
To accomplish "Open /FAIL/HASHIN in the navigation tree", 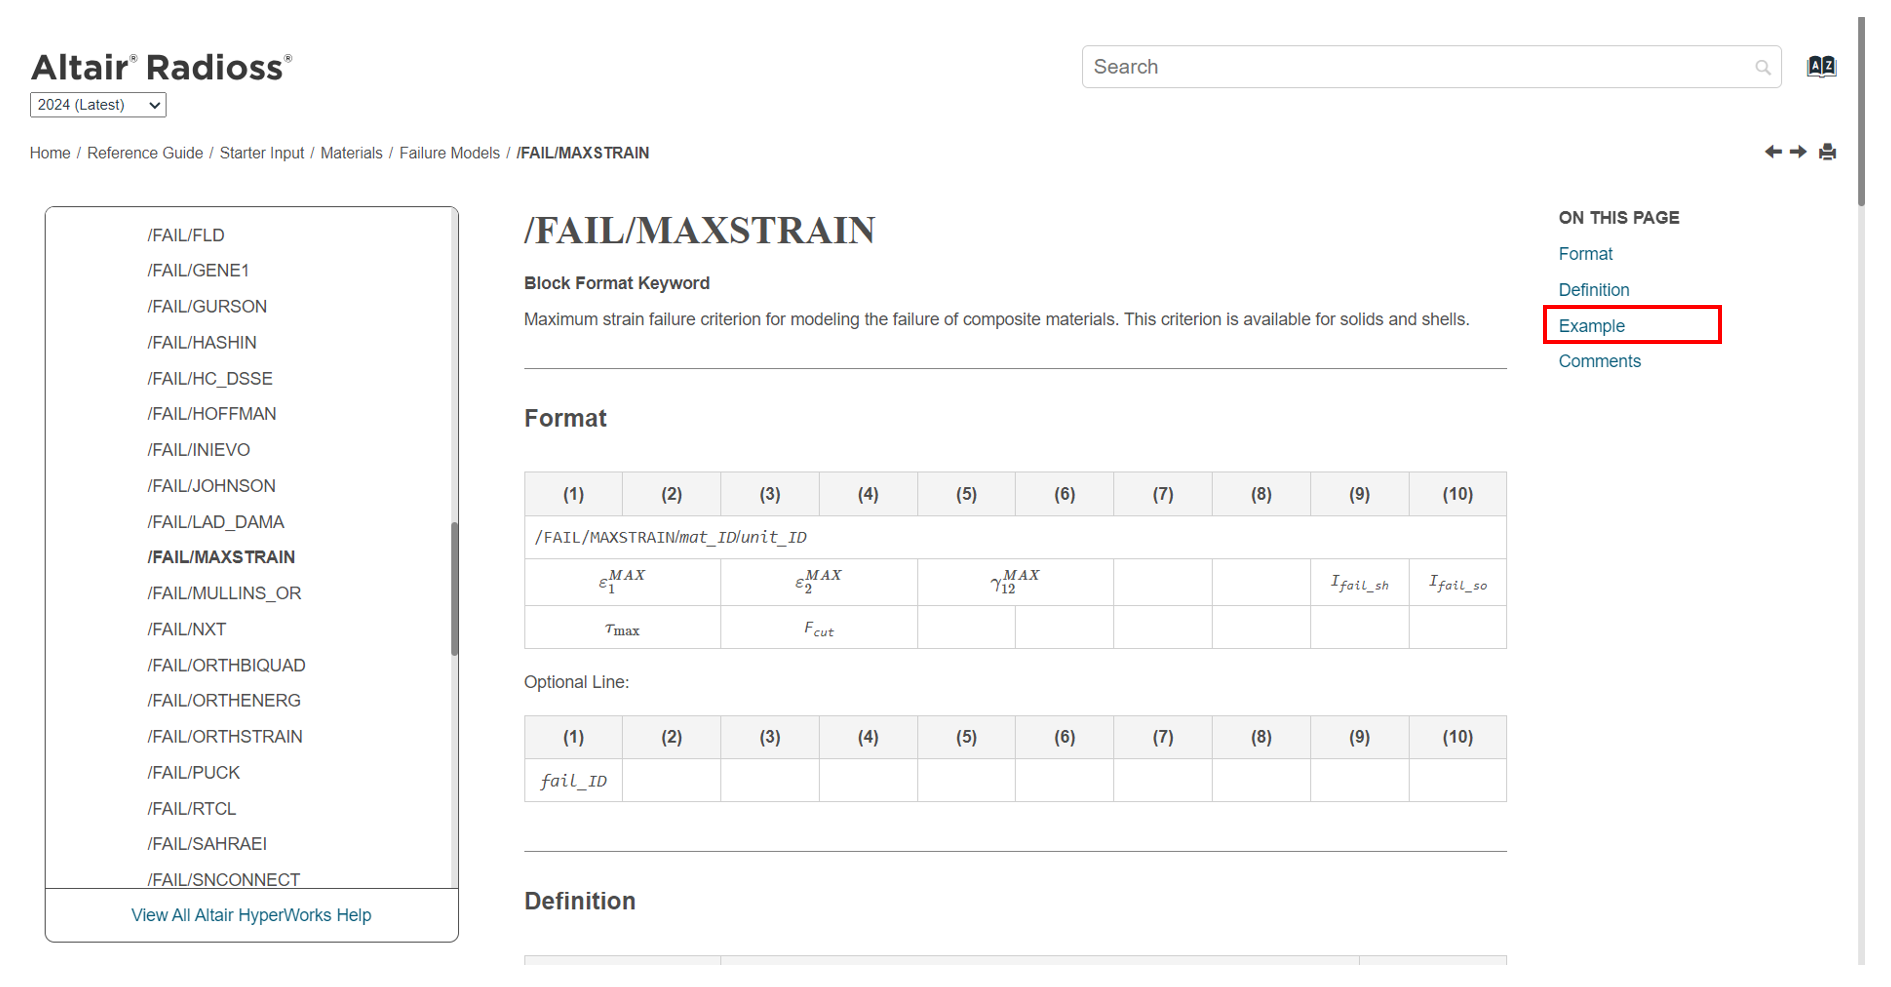I will 201,343.
